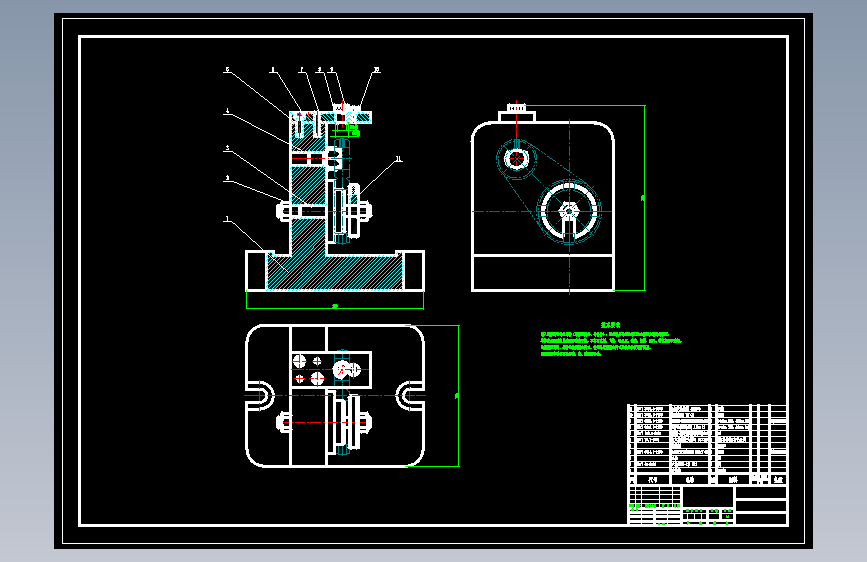Click the left U-shaped slot in plan view
This screenshot has height=562, width=867.
pyautogui.click(x=260, y=396)
